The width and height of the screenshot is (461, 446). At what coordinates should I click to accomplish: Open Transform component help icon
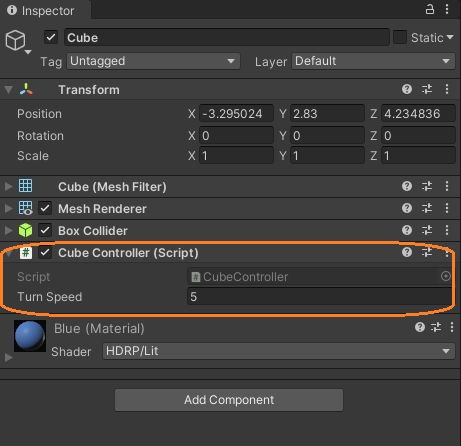[407, 89]
